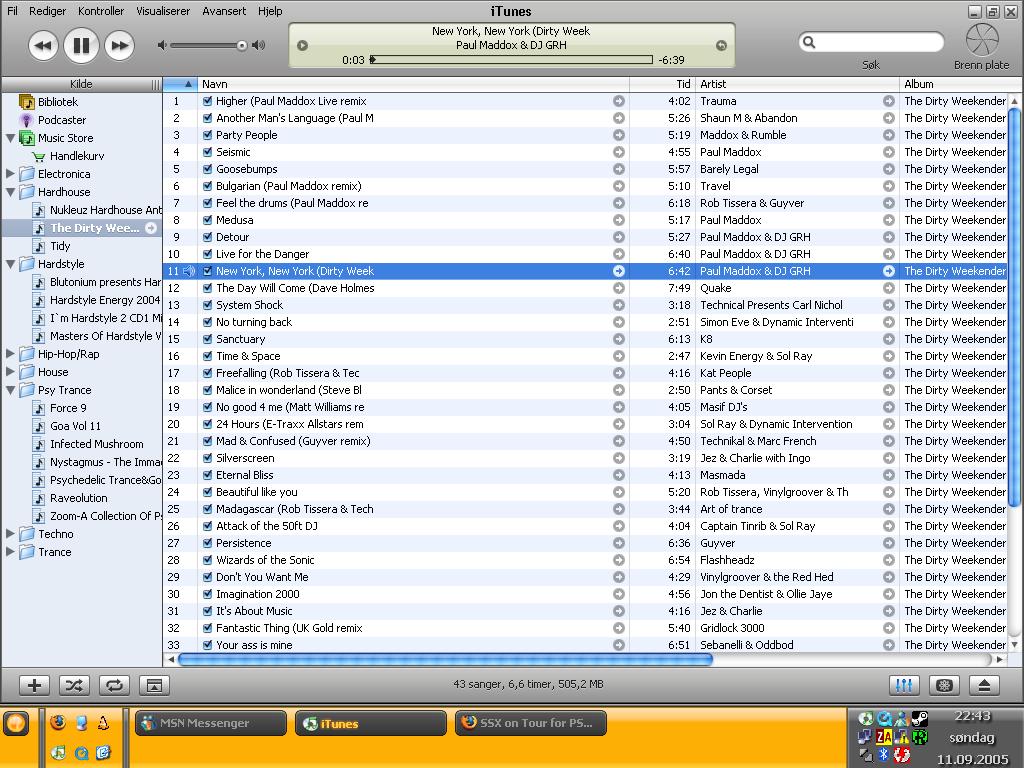Uncheck the song Party People
The image size is (1024, 768).
pos(207,135)
